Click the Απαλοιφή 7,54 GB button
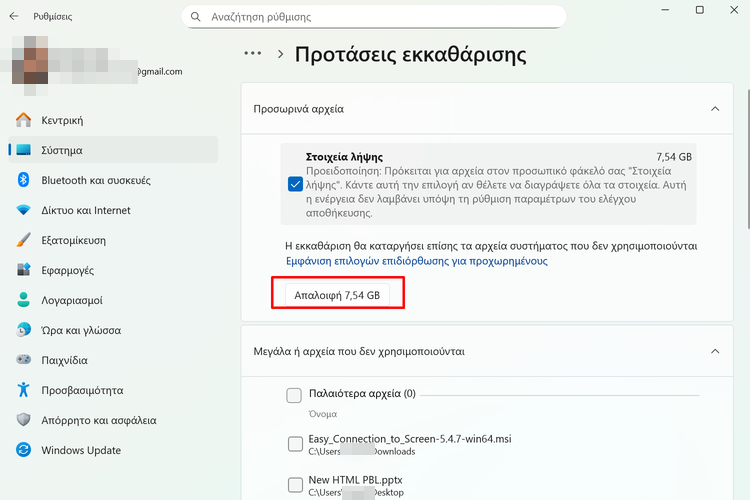Screen dimensions: 750x500 point(334,295)
